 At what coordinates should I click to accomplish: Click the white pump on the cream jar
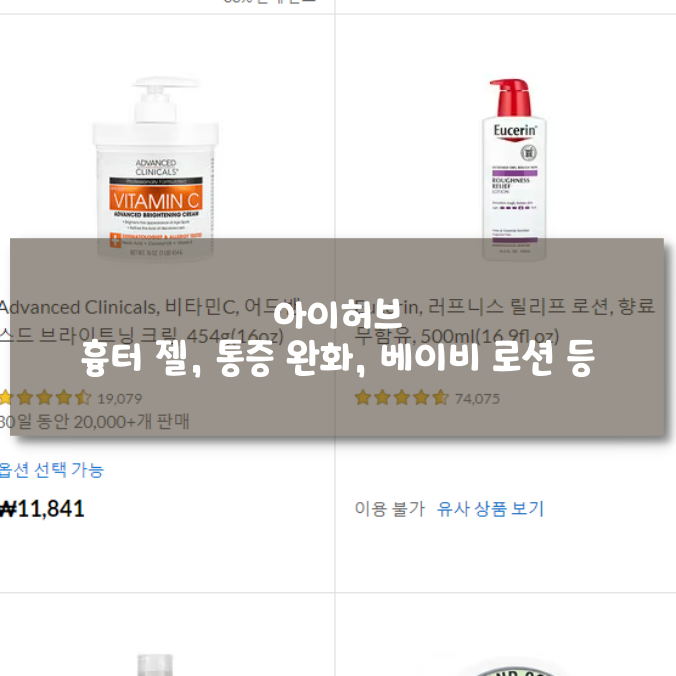pos(160,100)
